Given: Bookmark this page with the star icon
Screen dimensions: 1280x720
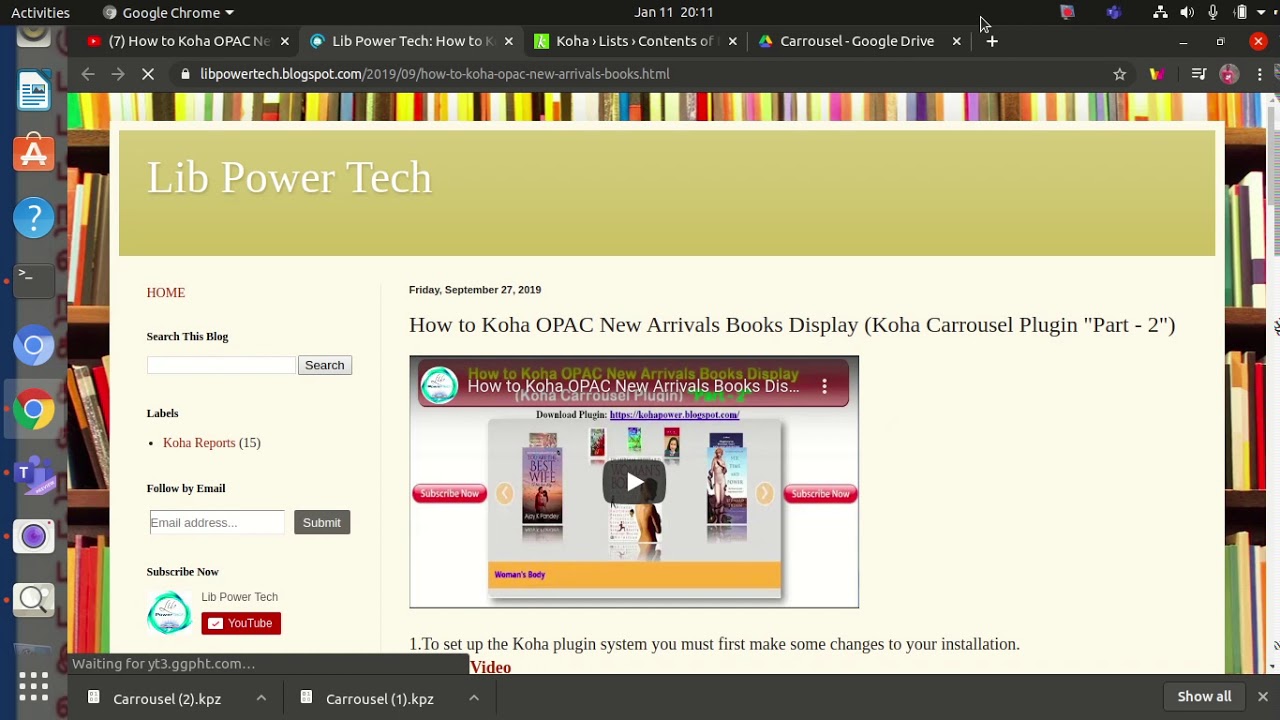Looking at the screenshot, I should 1119,74.
